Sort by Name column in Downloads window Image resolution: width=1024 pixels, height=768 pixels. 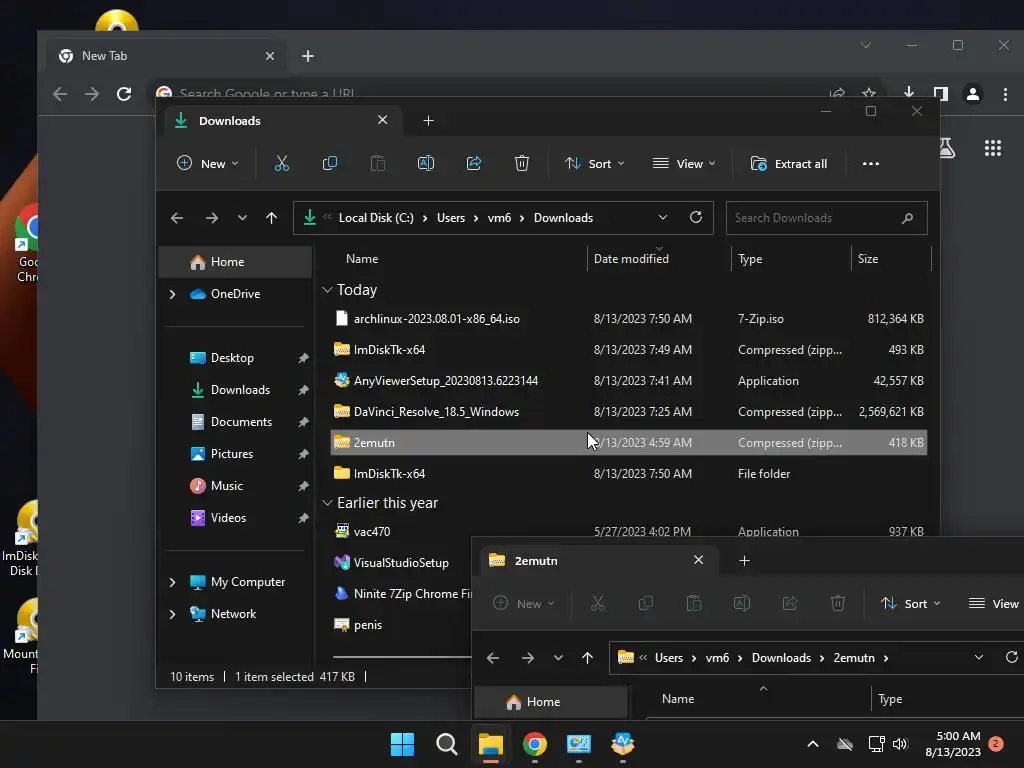pyautogui.click(x=362, y=259)
